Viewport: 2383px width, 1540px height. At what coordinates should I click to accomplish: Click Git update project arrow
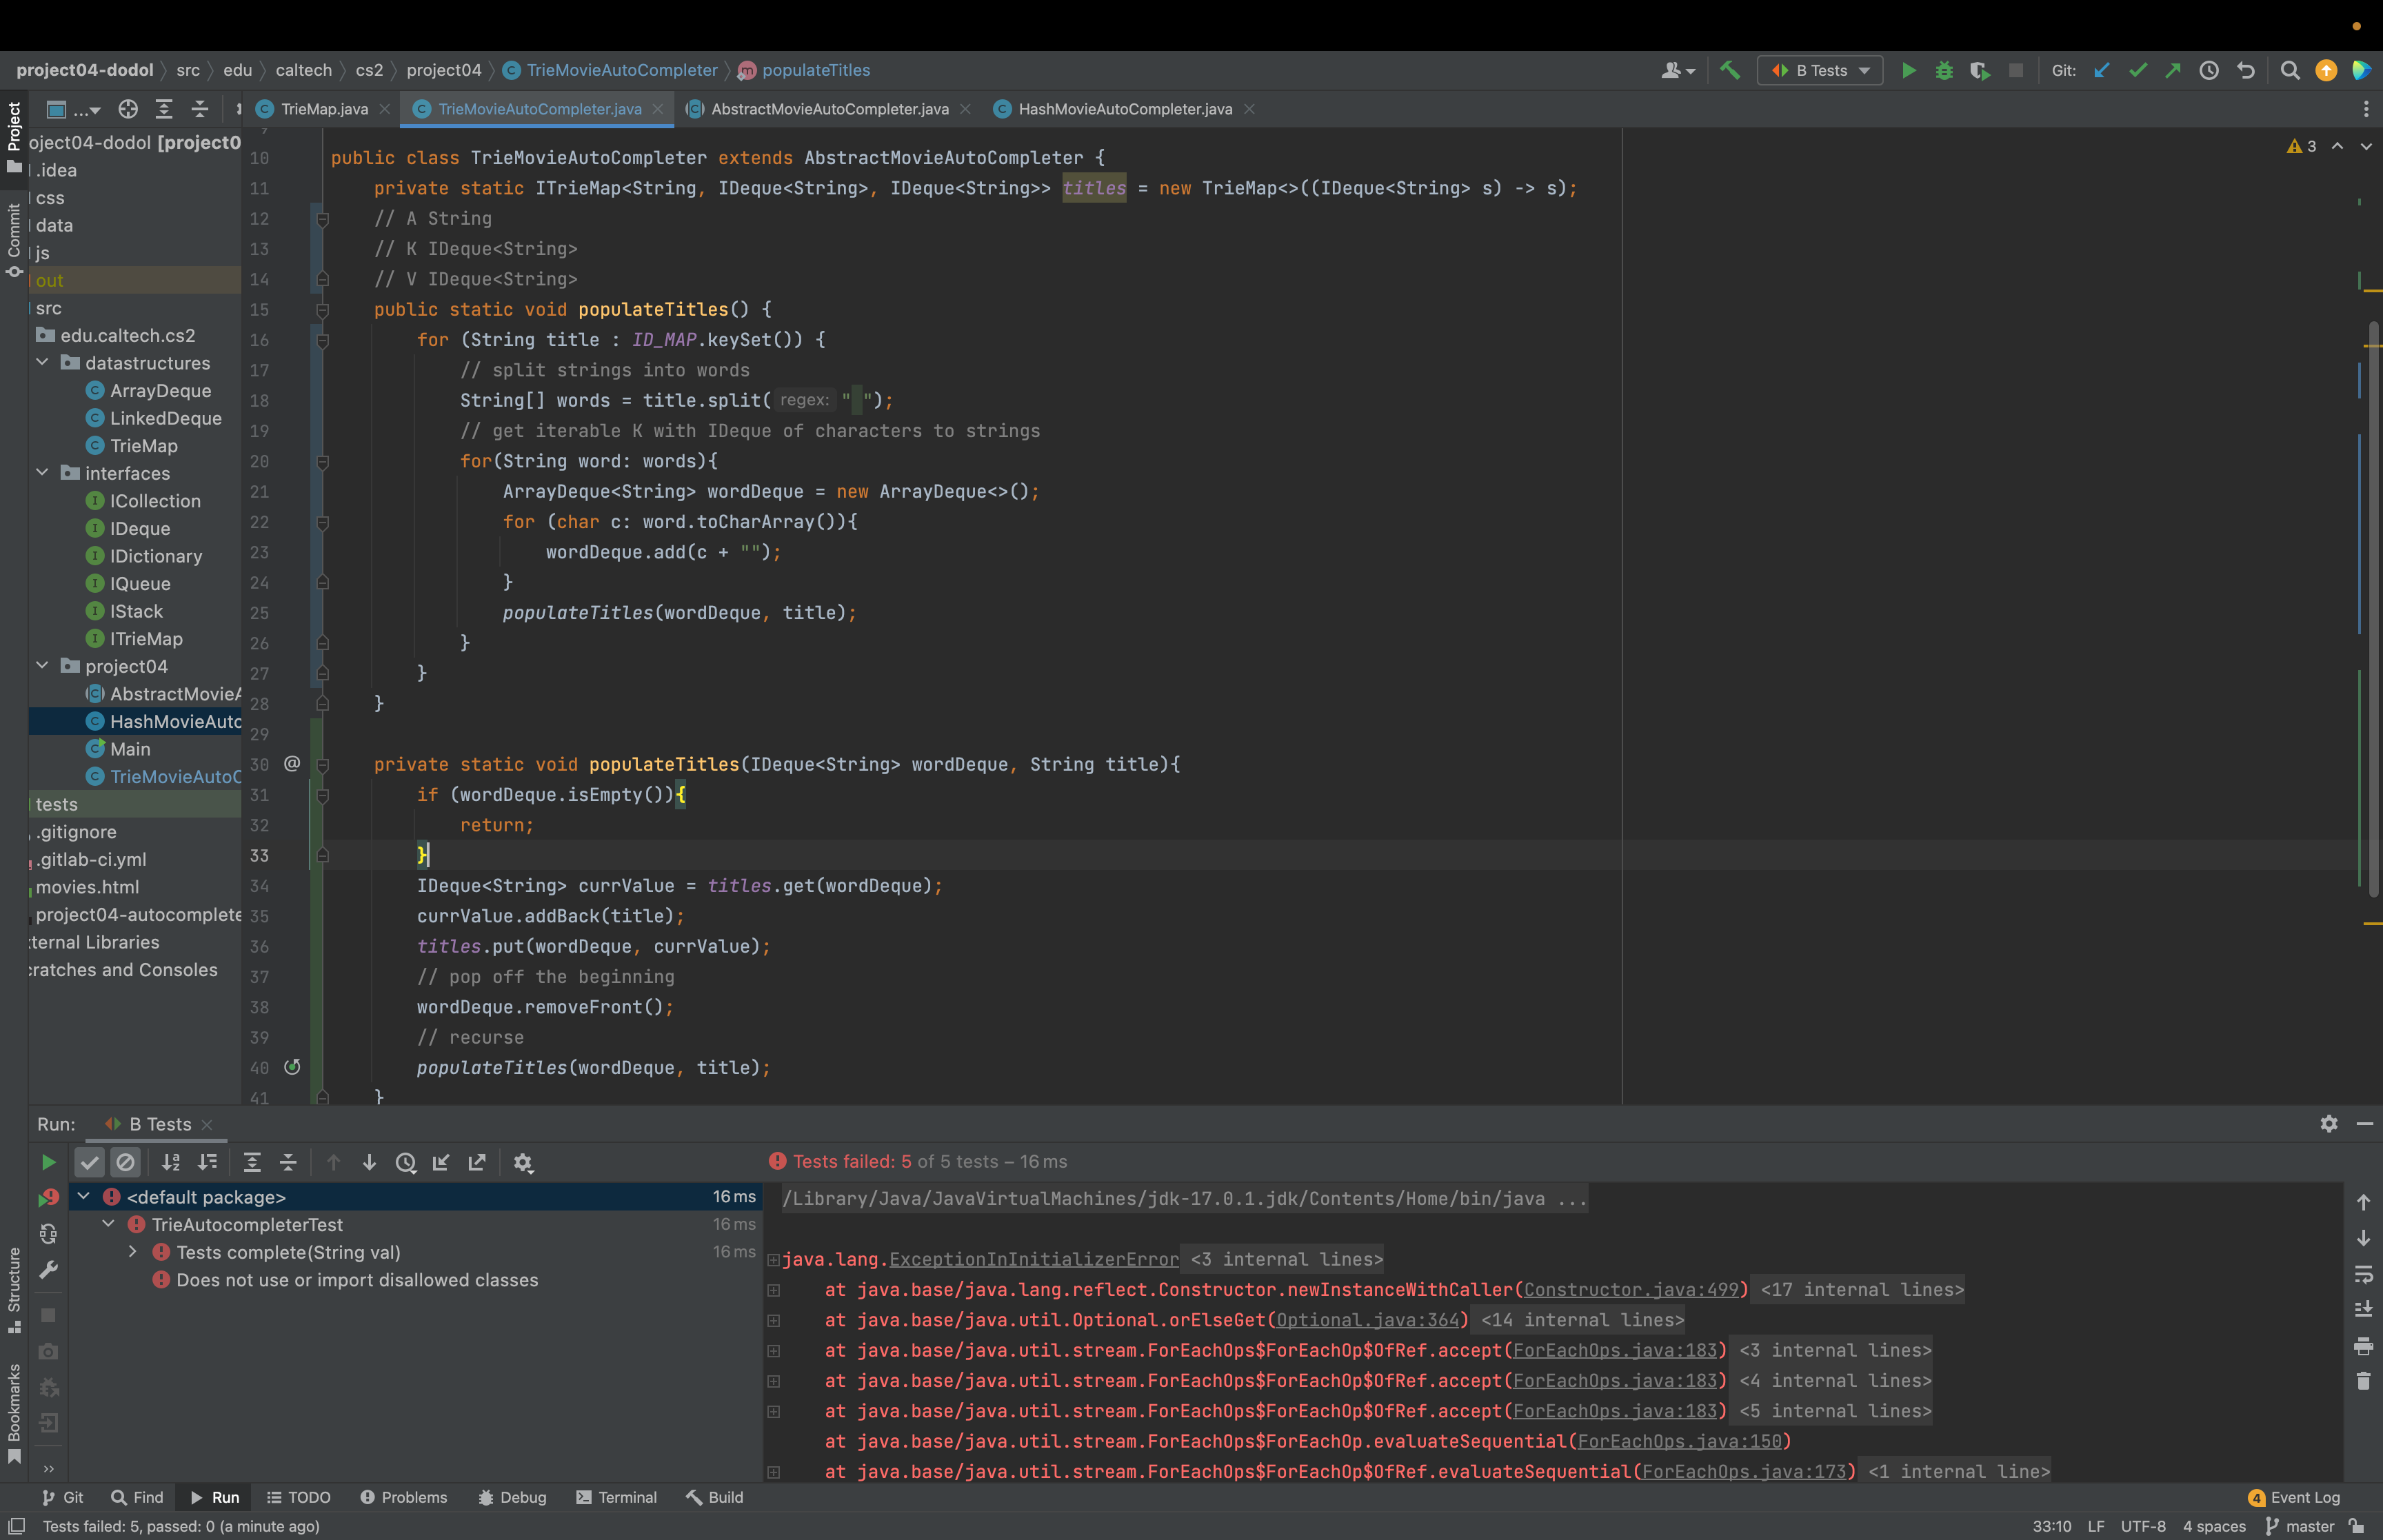pos(2101,70)
